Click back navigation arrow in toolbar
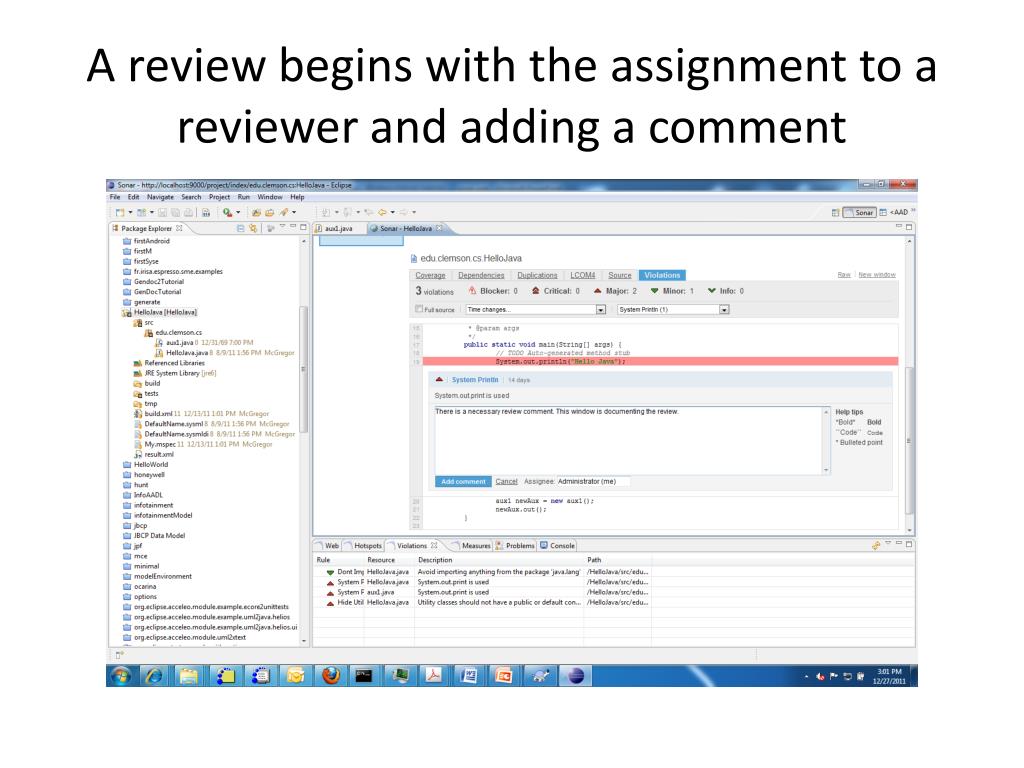 click(380, 212)
